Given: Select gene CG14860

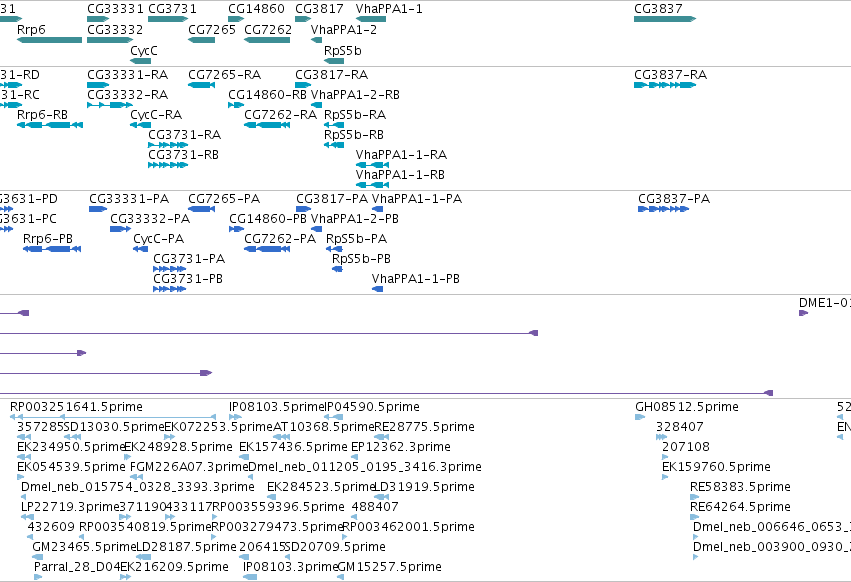Looking at the screenshot, I should pyautogui.click(x=236, y=19).
